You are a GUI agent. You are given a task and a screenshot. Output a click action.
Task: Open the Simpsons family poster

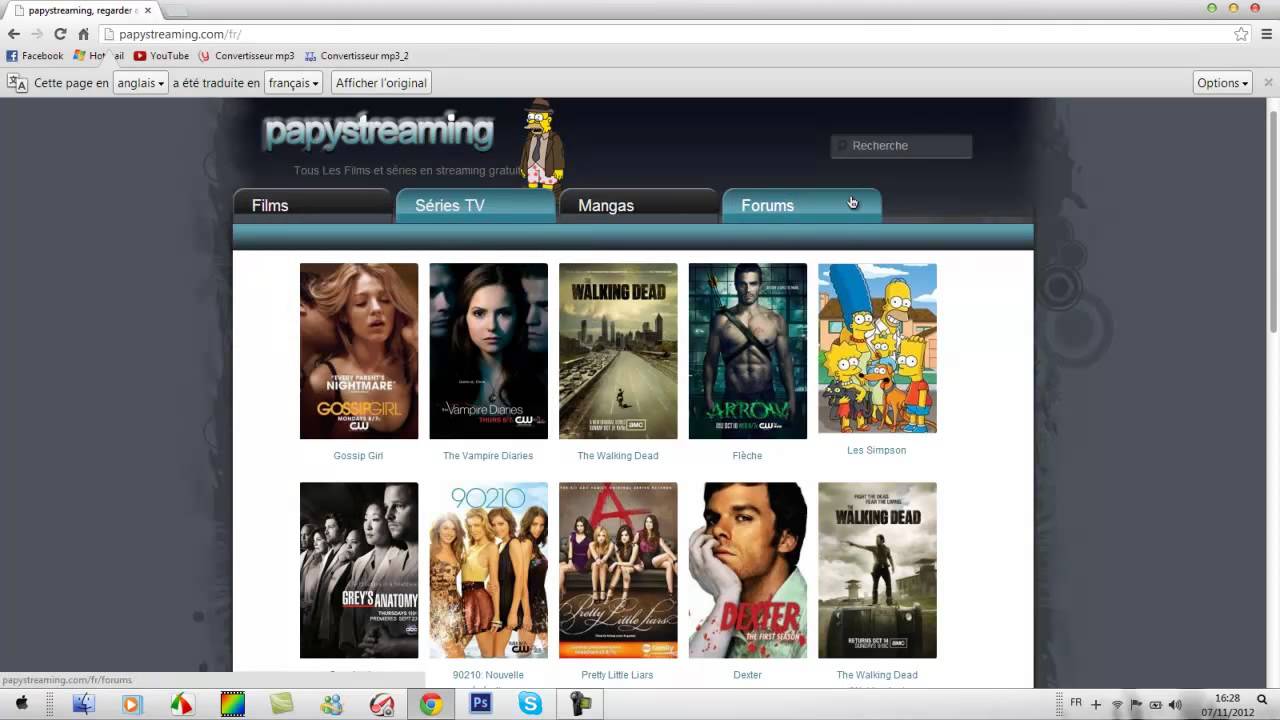tap(877, 348)
